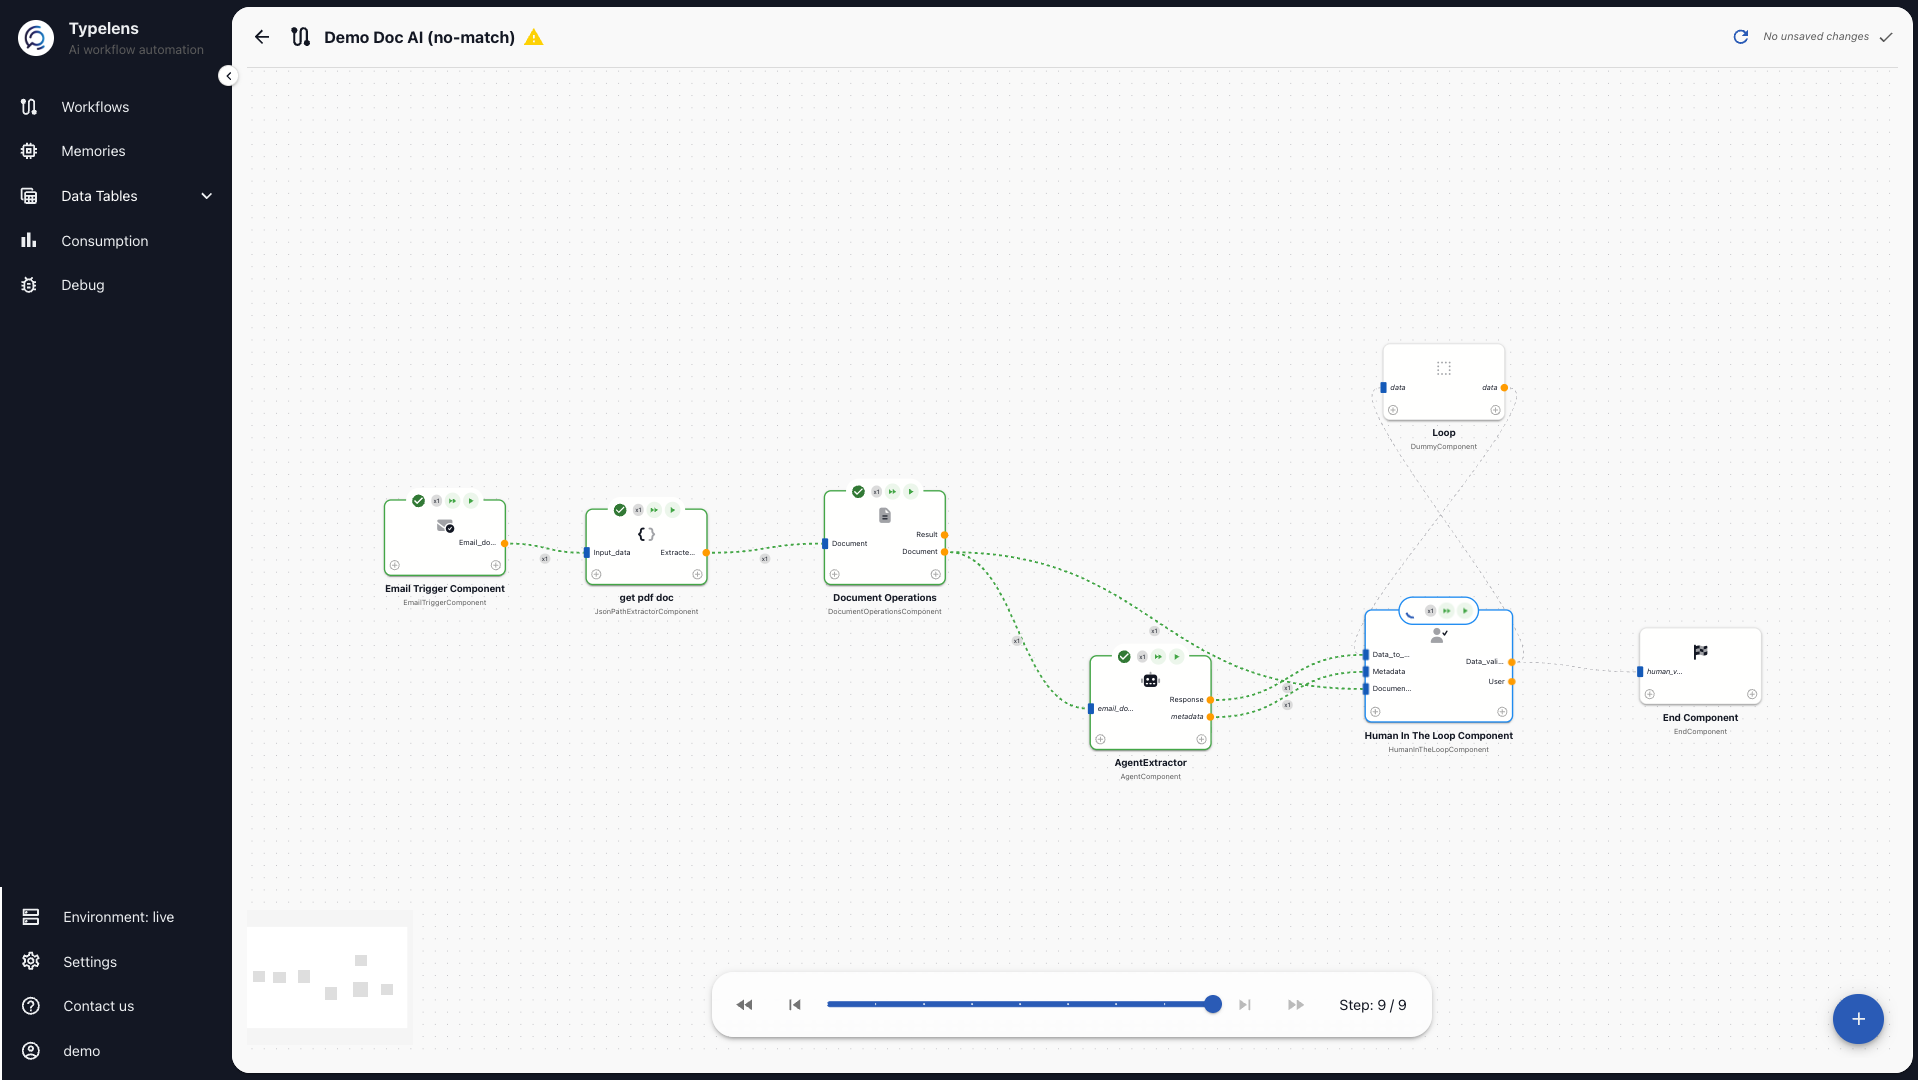Click the Input_data port on get pdf doc
Image resolution: width=1918 pixels, height=1080 pixels.
[x=588, y=552]
